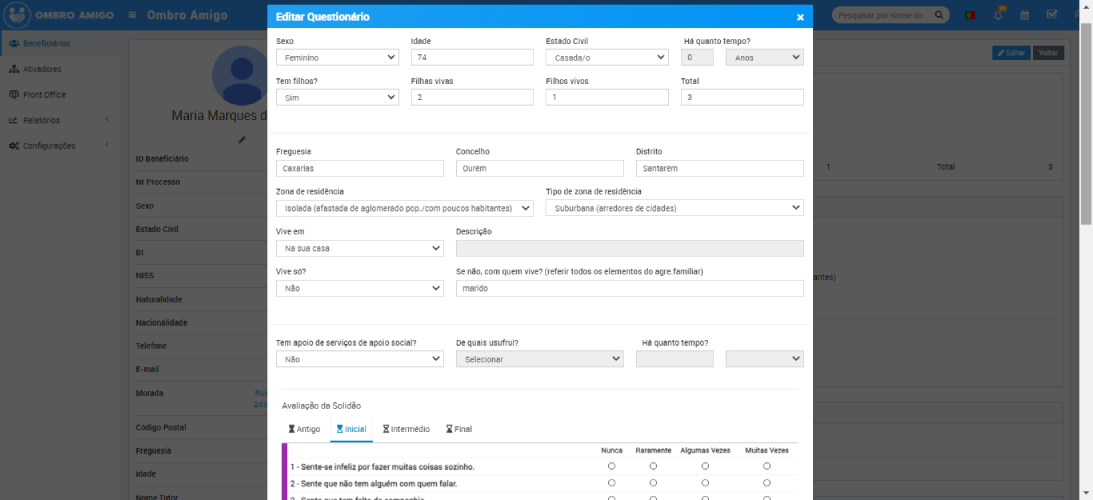Click the notifications bell icon
Viewport: 1093px width, 500px height.
[x=998, y=15]
